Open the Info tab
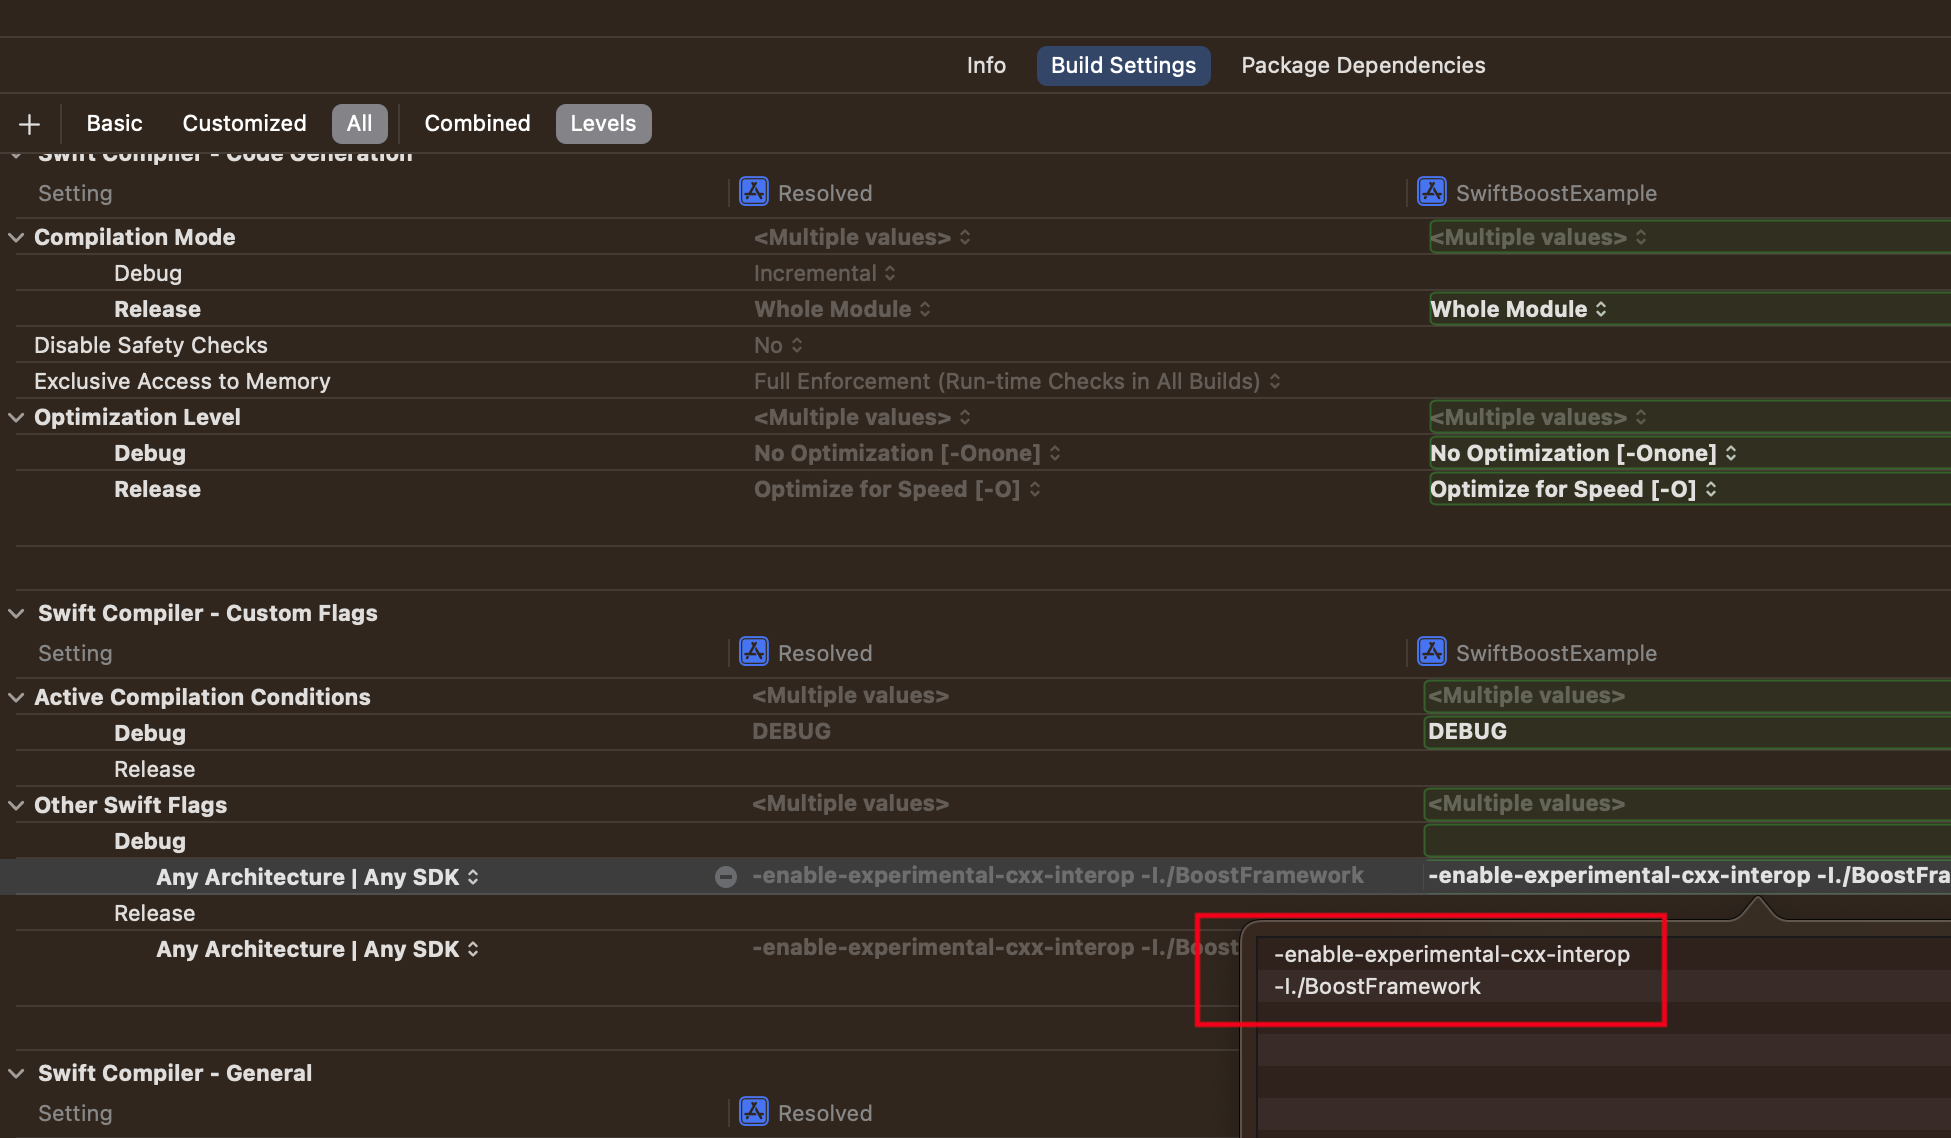Image resolution: width=1951 pixels, height=1138 pixels. click(x=985, y=65)
